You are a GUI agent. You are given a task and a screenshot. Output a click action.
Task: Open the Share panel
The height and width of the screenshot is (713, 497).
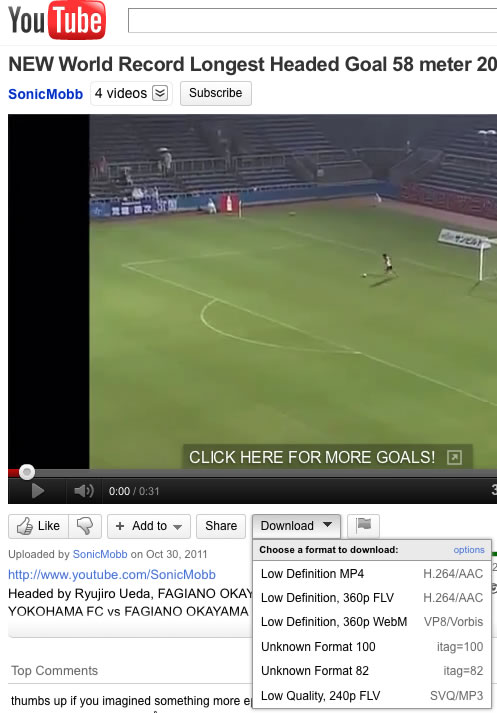221,526
